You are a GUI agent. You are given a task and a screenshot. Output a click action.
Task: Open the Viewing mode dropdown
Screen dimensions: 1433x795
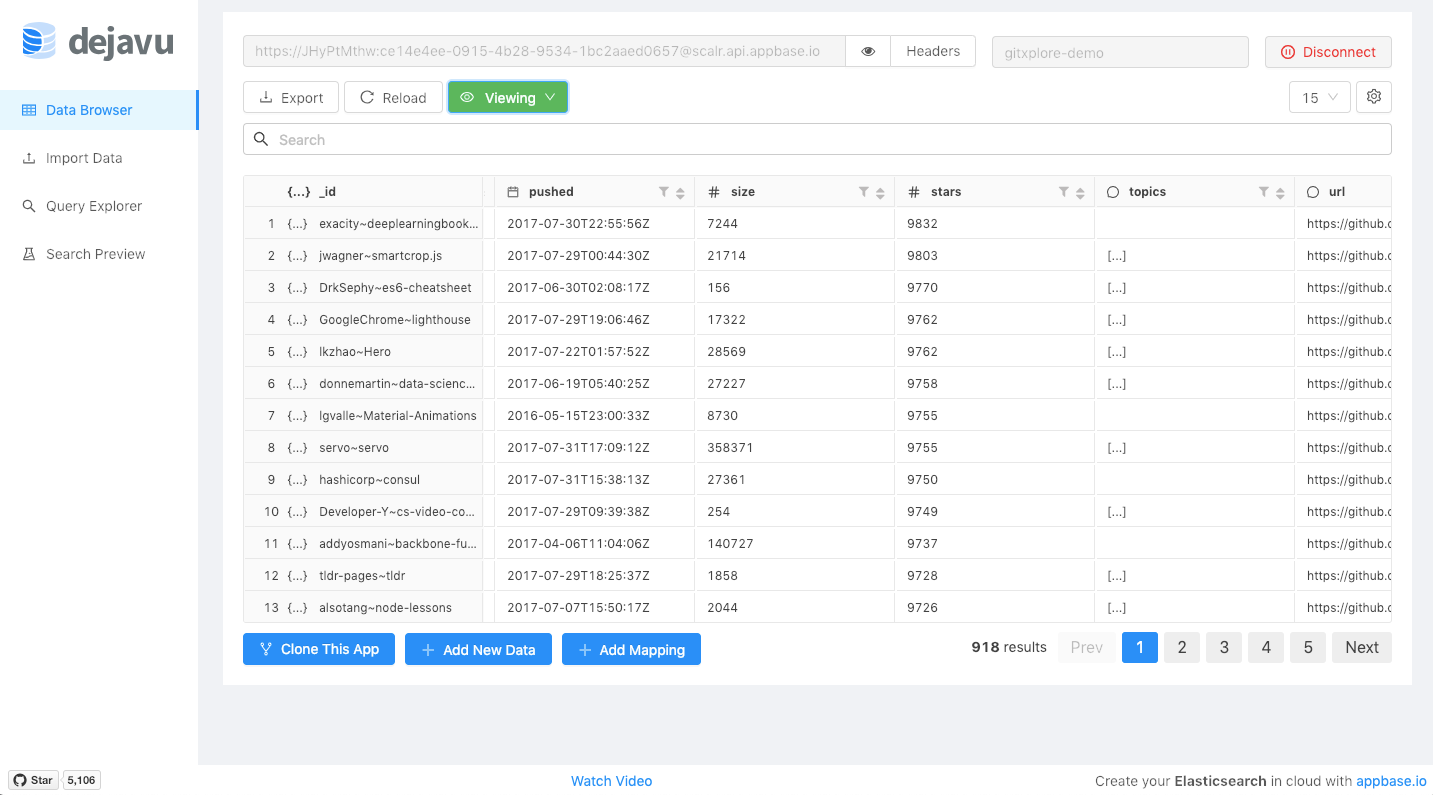(508, 97)
